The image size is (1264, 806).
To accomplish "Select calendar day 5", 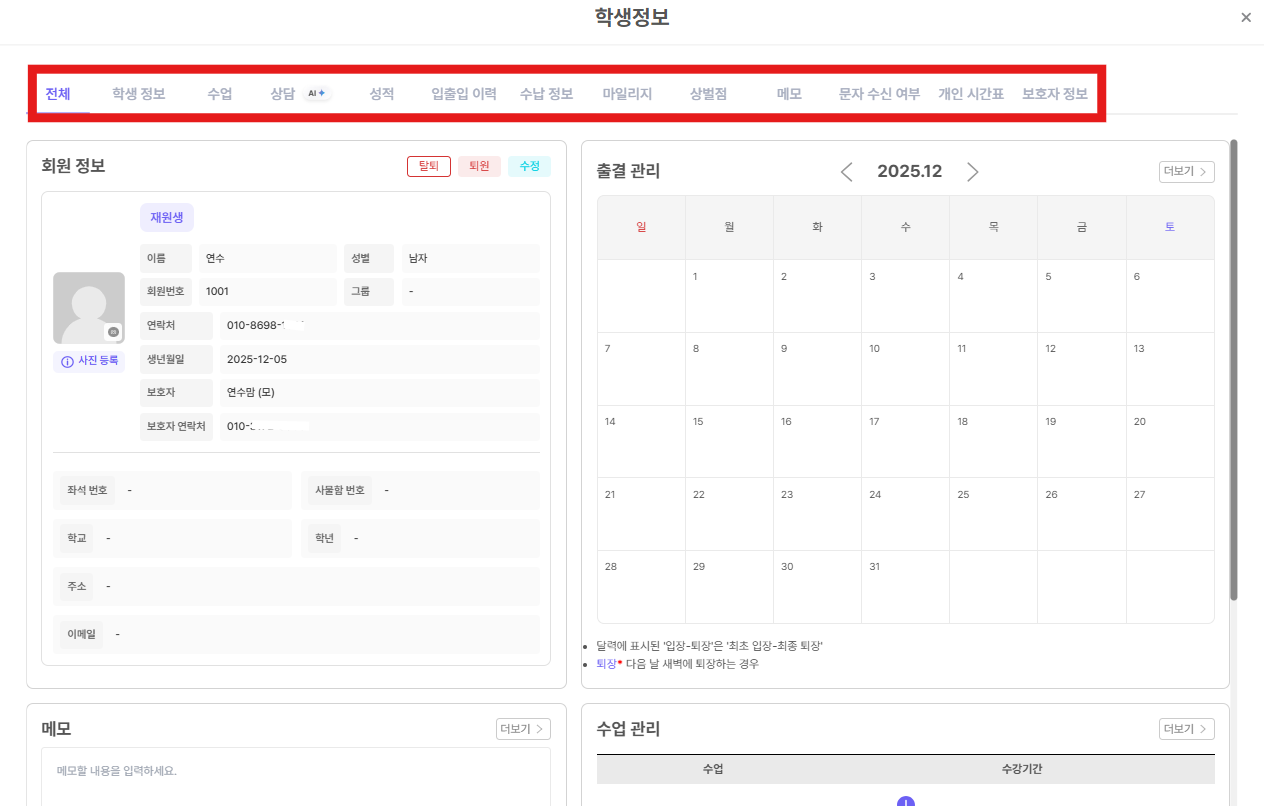I will [1081, 296].
